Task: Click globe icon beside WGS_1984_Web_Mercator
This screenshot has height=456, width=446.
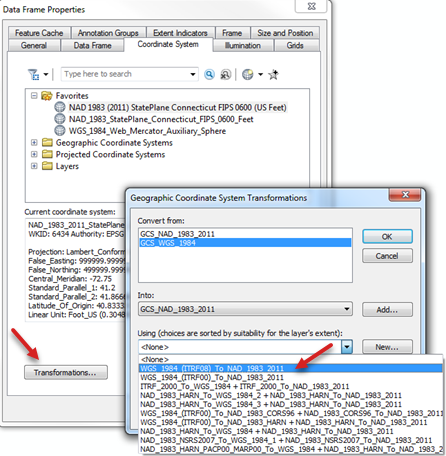Action: [x=60, y=130]
